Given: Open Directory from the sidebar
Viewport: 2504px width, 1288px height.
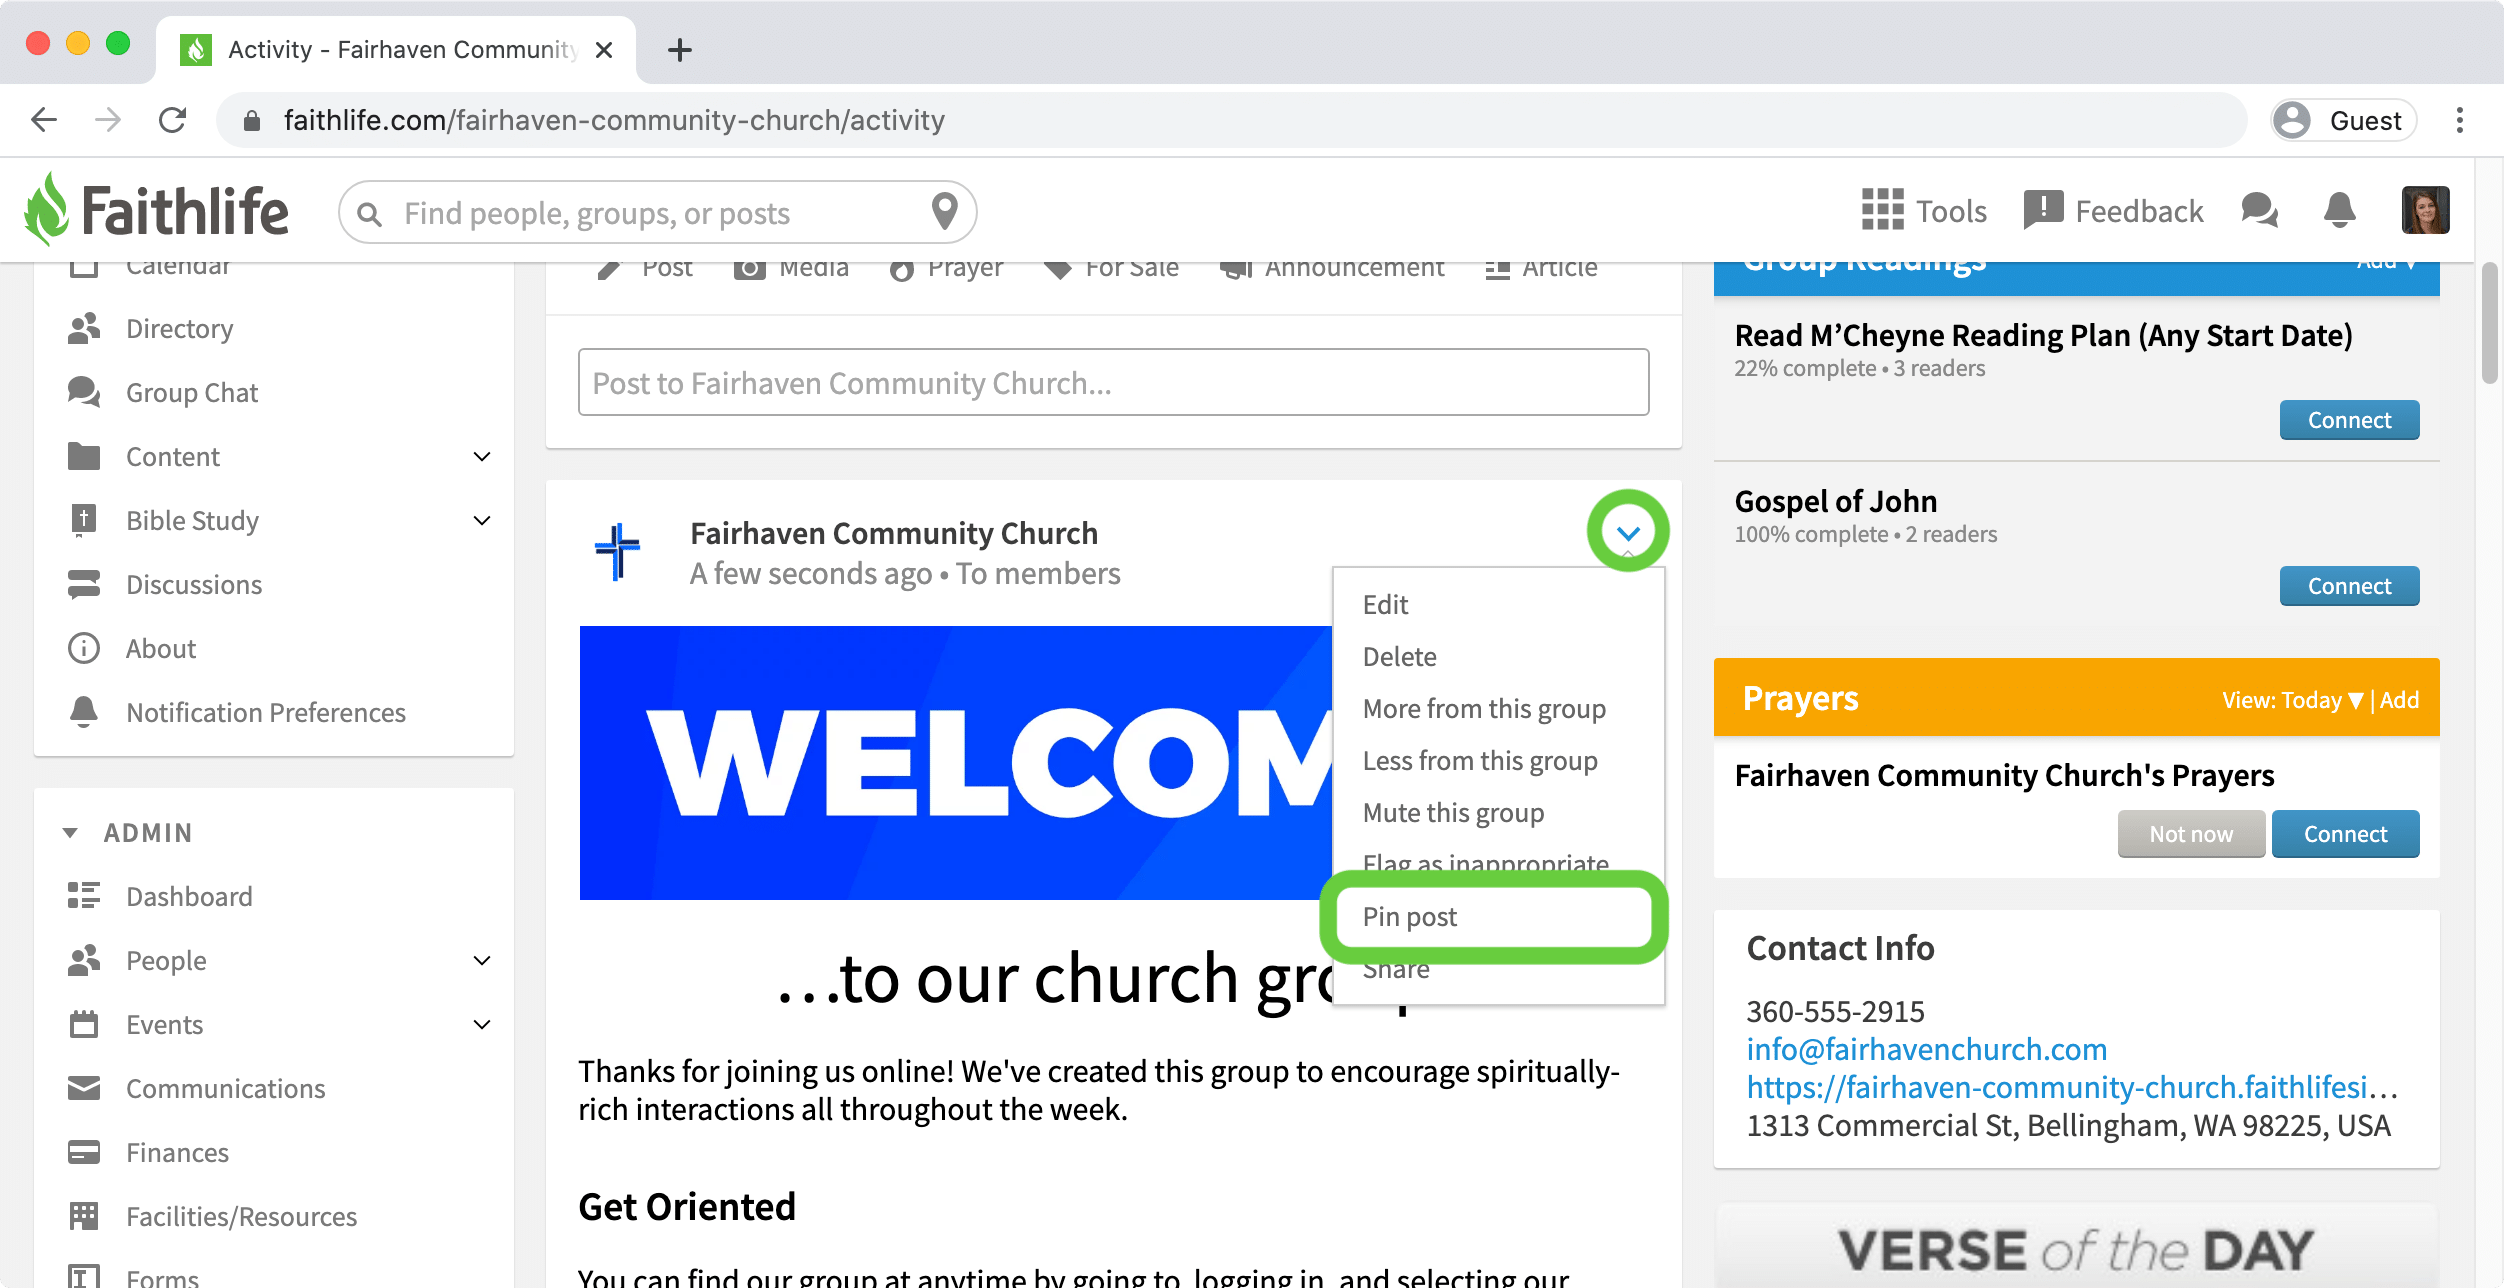Looking at the screenshot, I should (x=179, y=328).
